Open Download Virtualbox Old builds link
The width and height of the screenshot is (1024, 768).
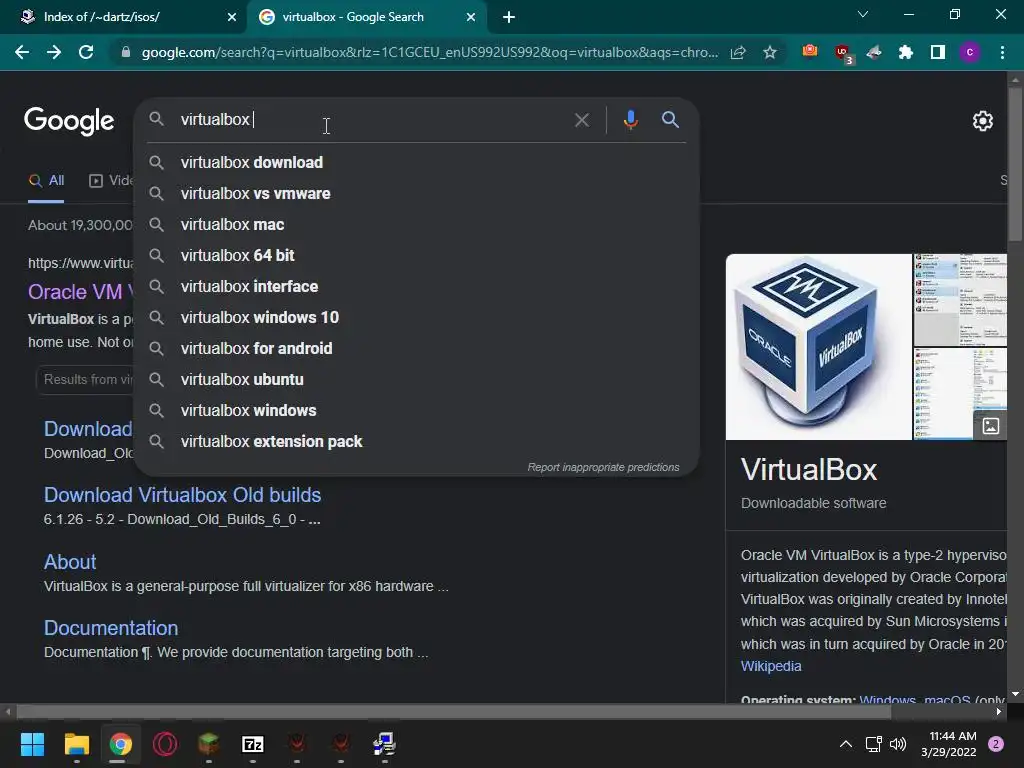[x=182, y=495]
